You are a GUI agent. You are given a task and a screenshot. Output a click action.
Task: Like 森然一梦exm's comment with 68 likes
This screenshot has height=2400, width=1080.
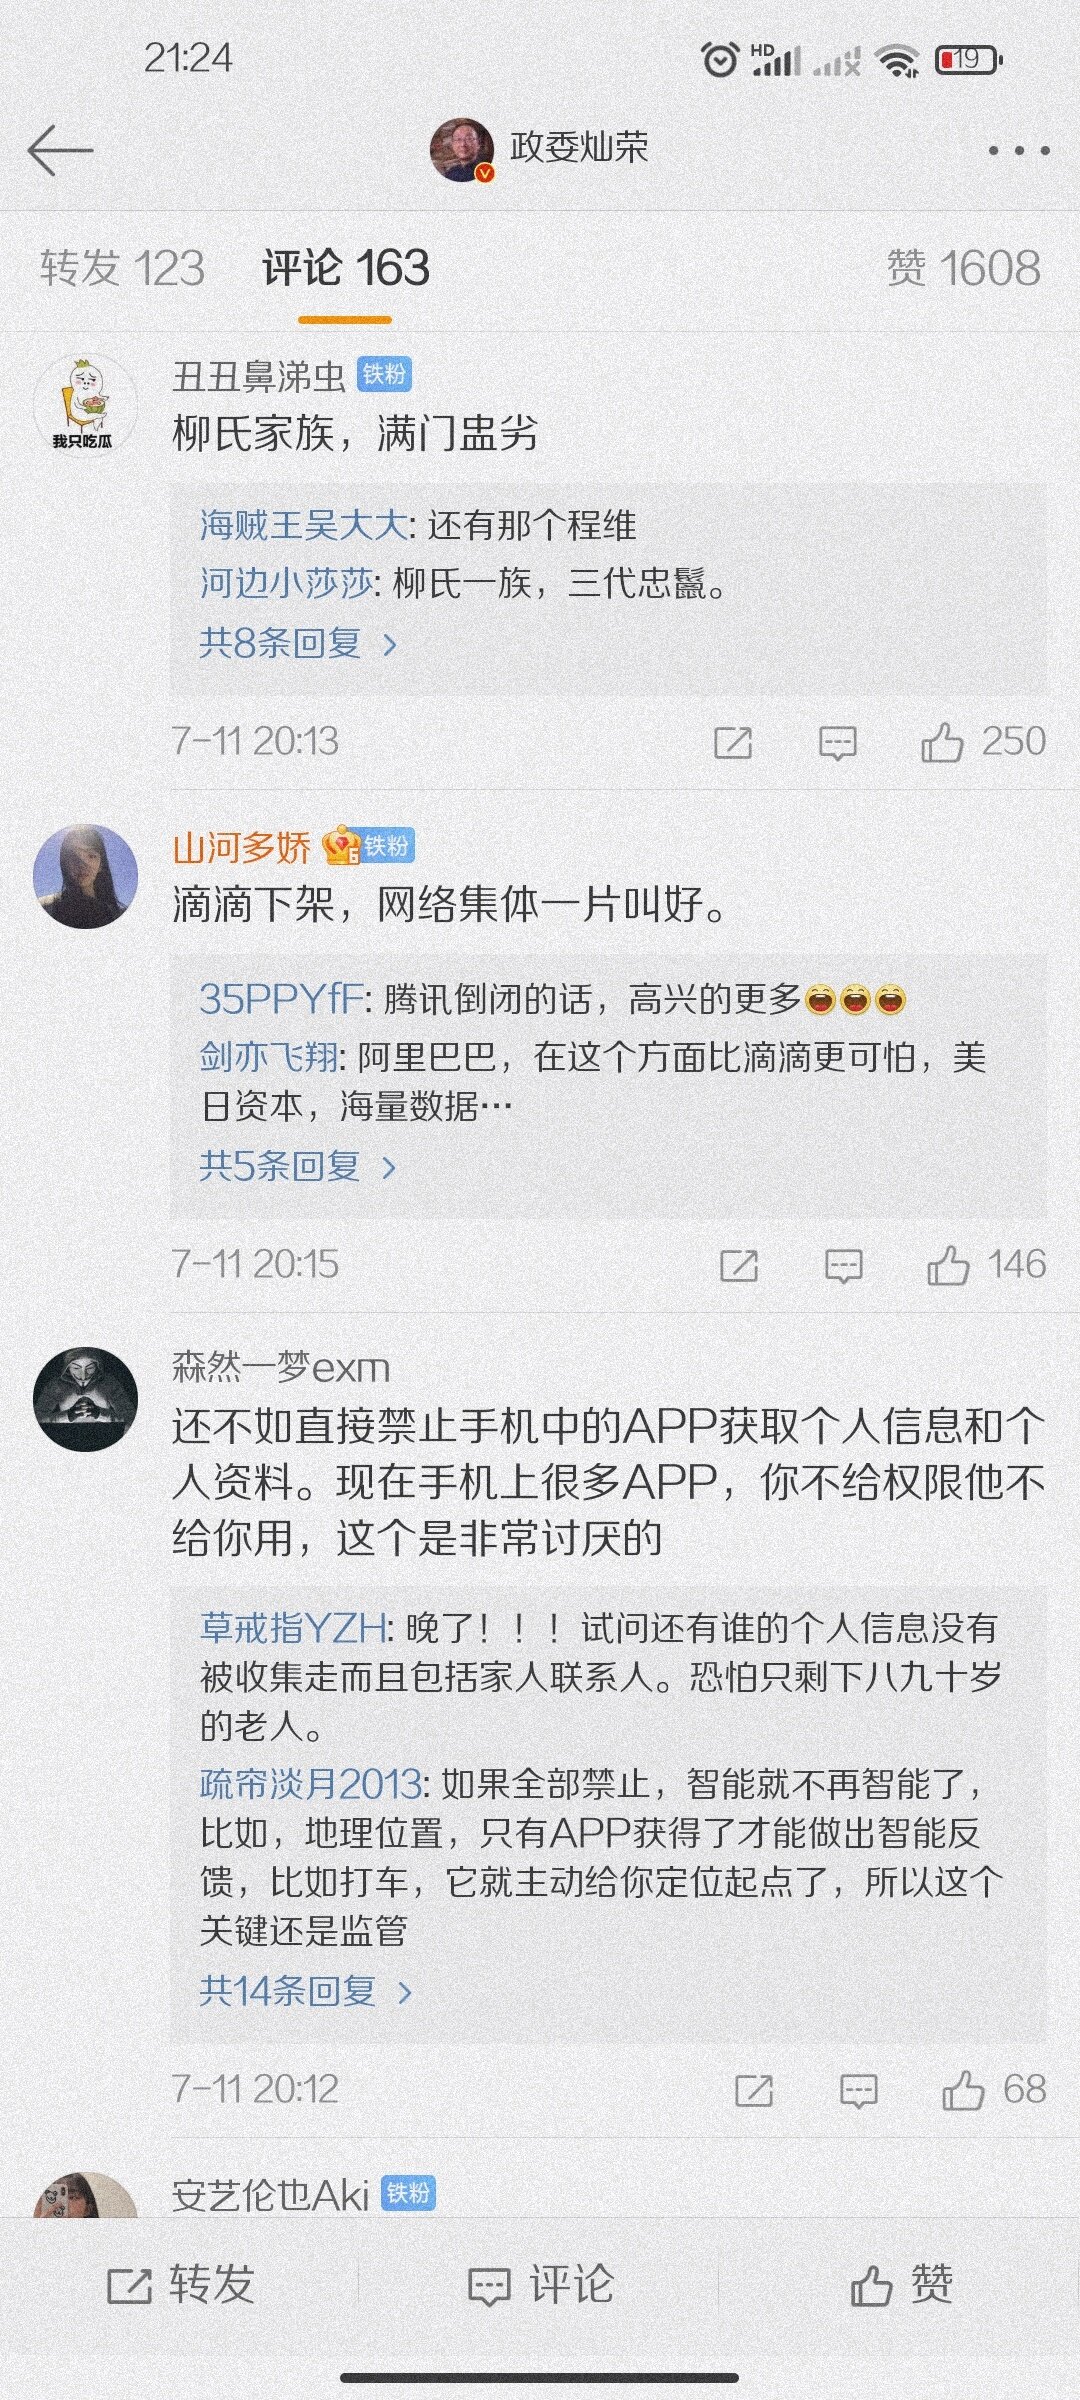tap(994, 2090)
